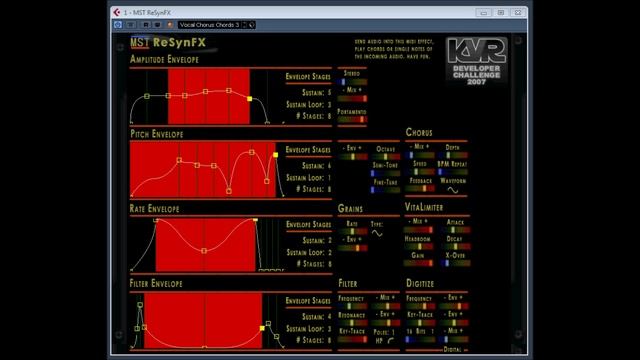Viewport: 640px width, 360px height.
Task: Adjust the BPM Repeat slider
Action: (453, 172)
